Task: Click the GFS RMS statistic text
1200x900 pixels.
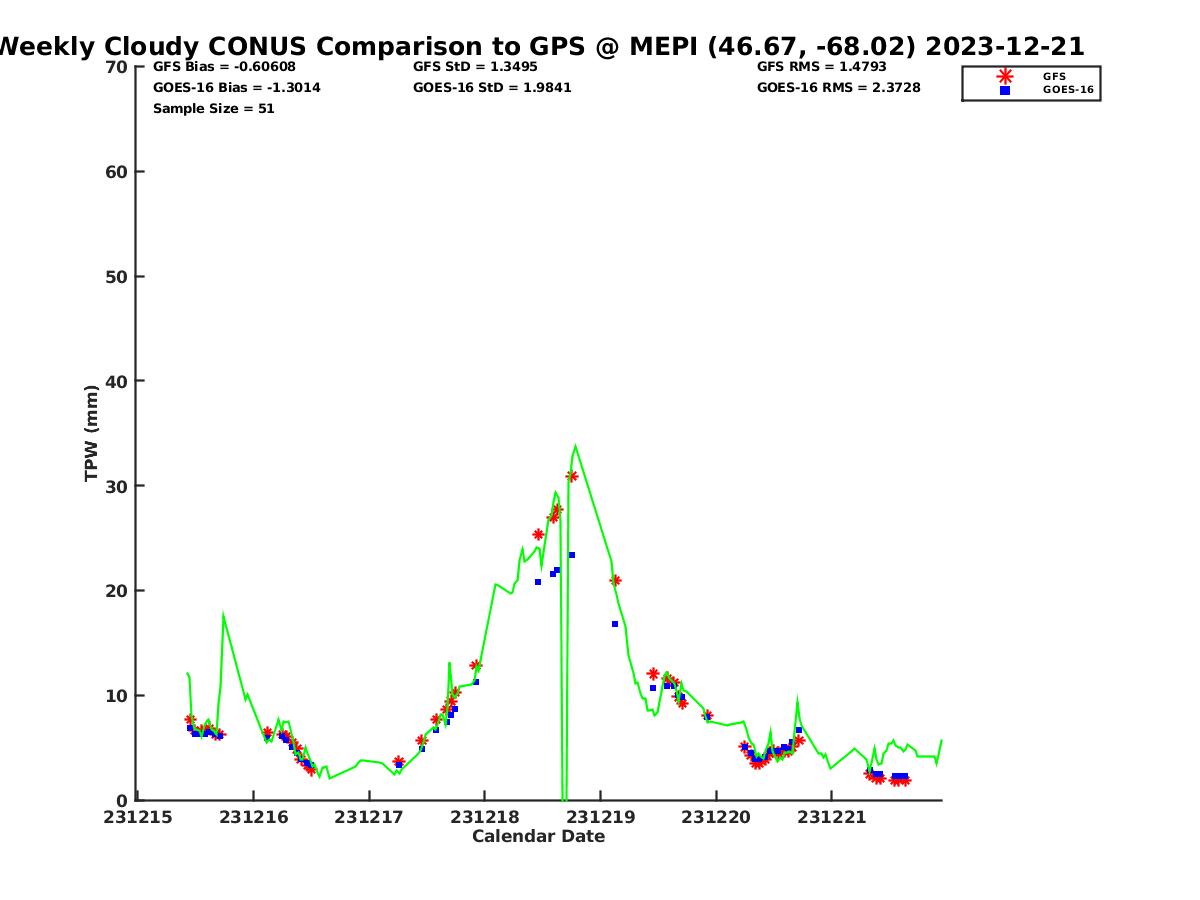Action: point(821,67)
